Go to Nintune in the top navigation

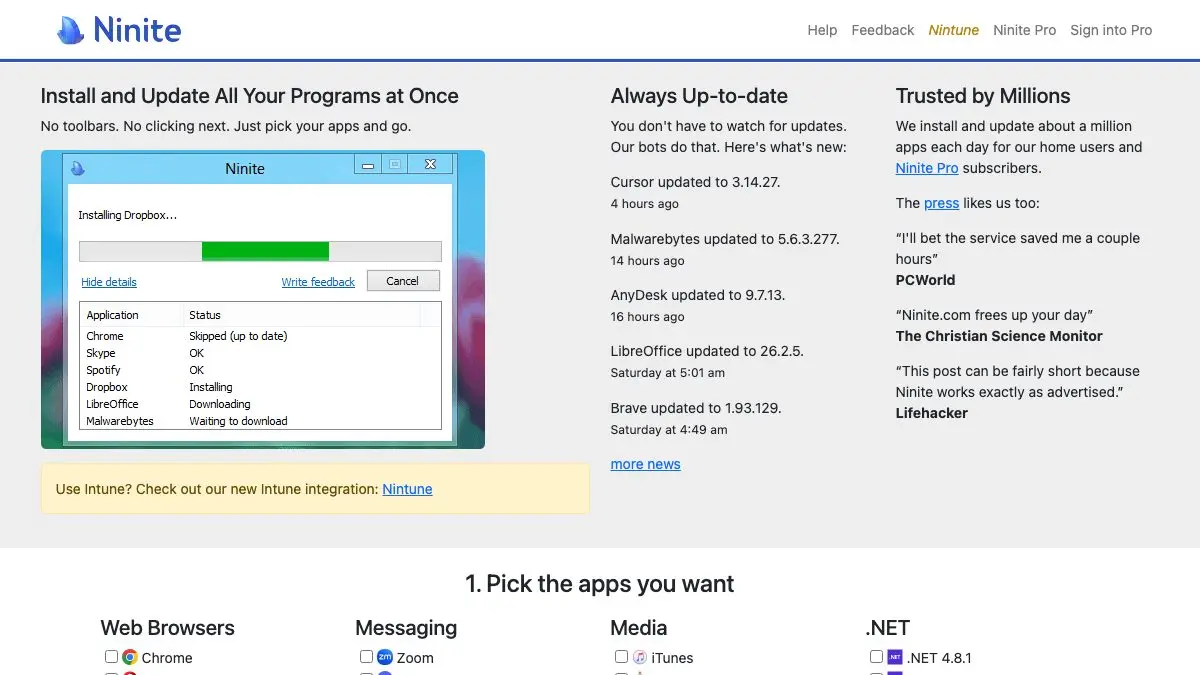point(954,30)
